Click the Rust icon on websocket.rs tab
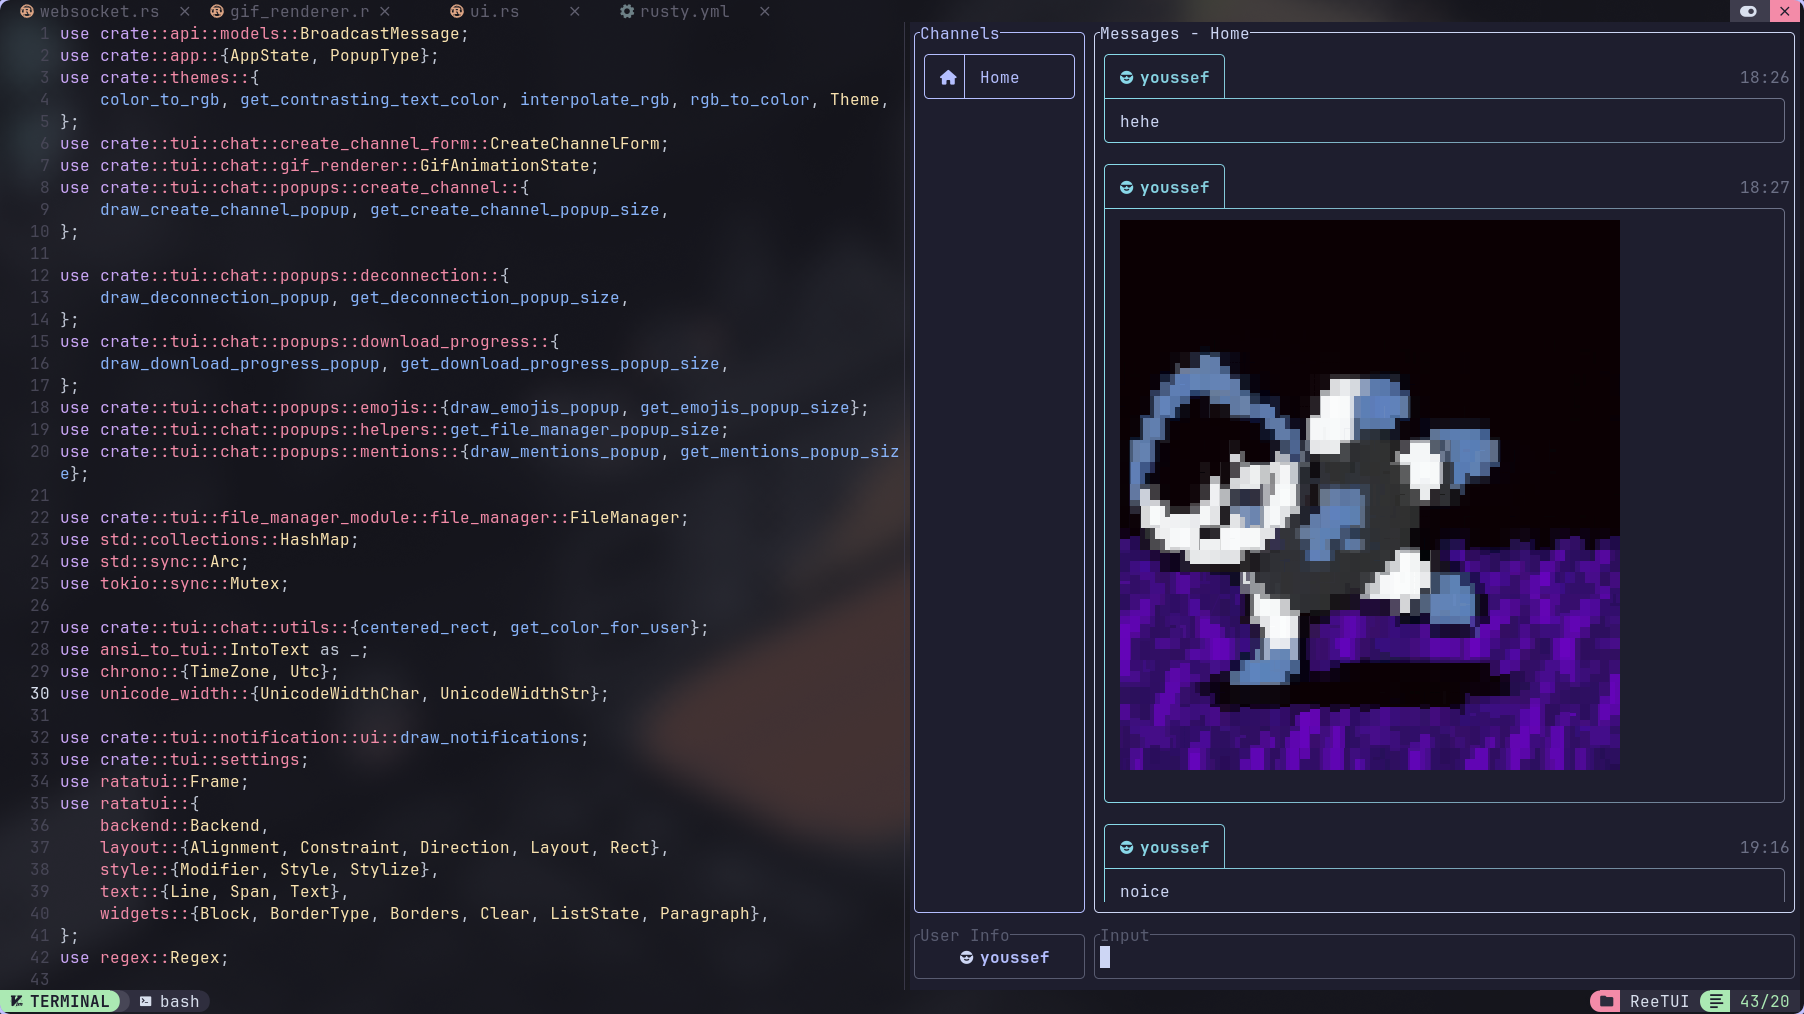 coord(27,11)
